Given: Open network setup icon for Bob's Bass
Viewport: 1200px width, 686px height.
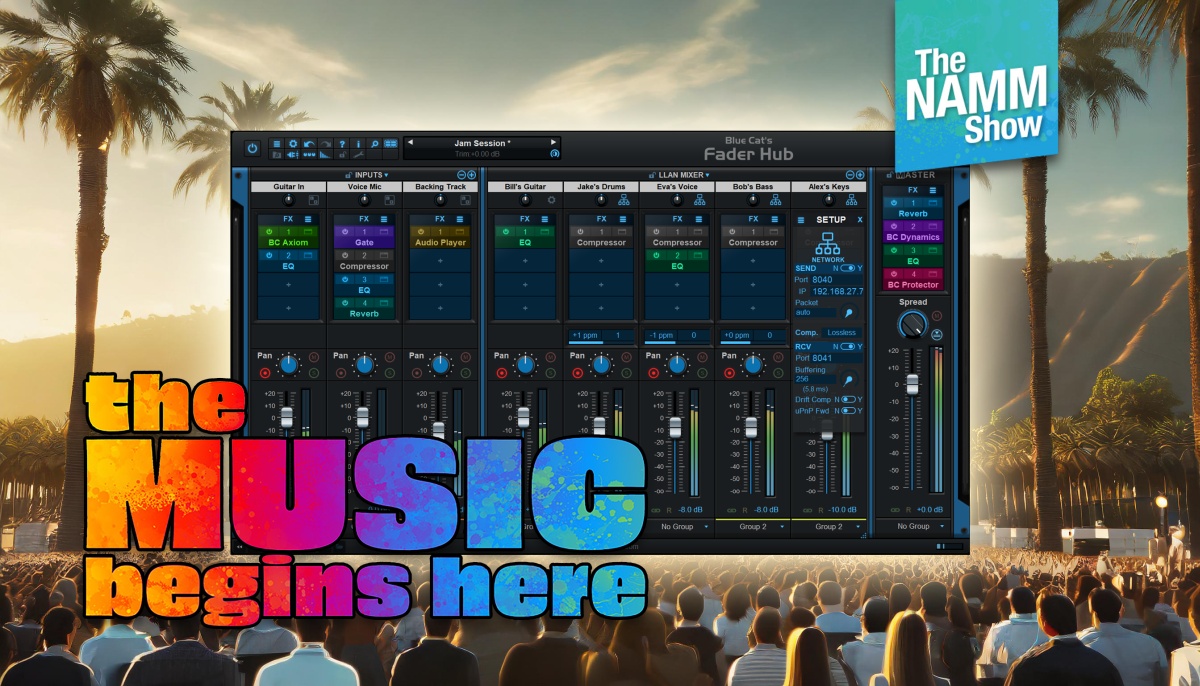Looking at the screenshot, I should click(x=776, y=200).
